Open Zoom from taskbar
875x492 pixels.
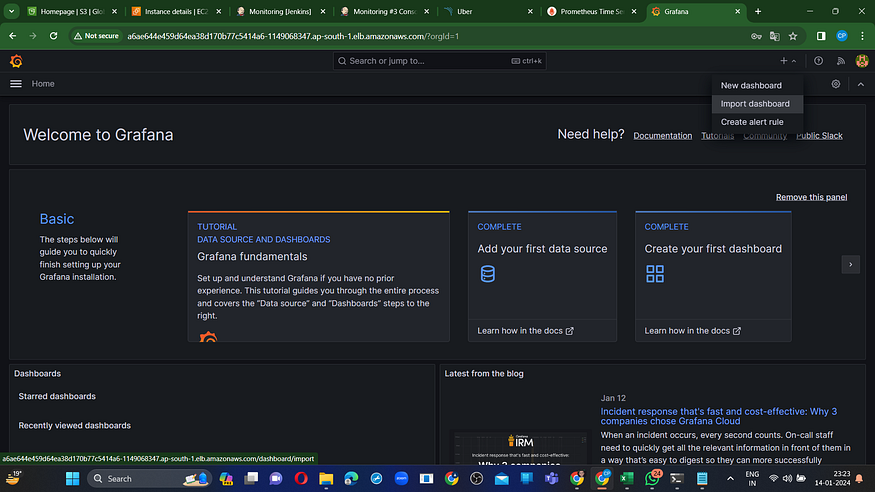[x=401, y=479]
